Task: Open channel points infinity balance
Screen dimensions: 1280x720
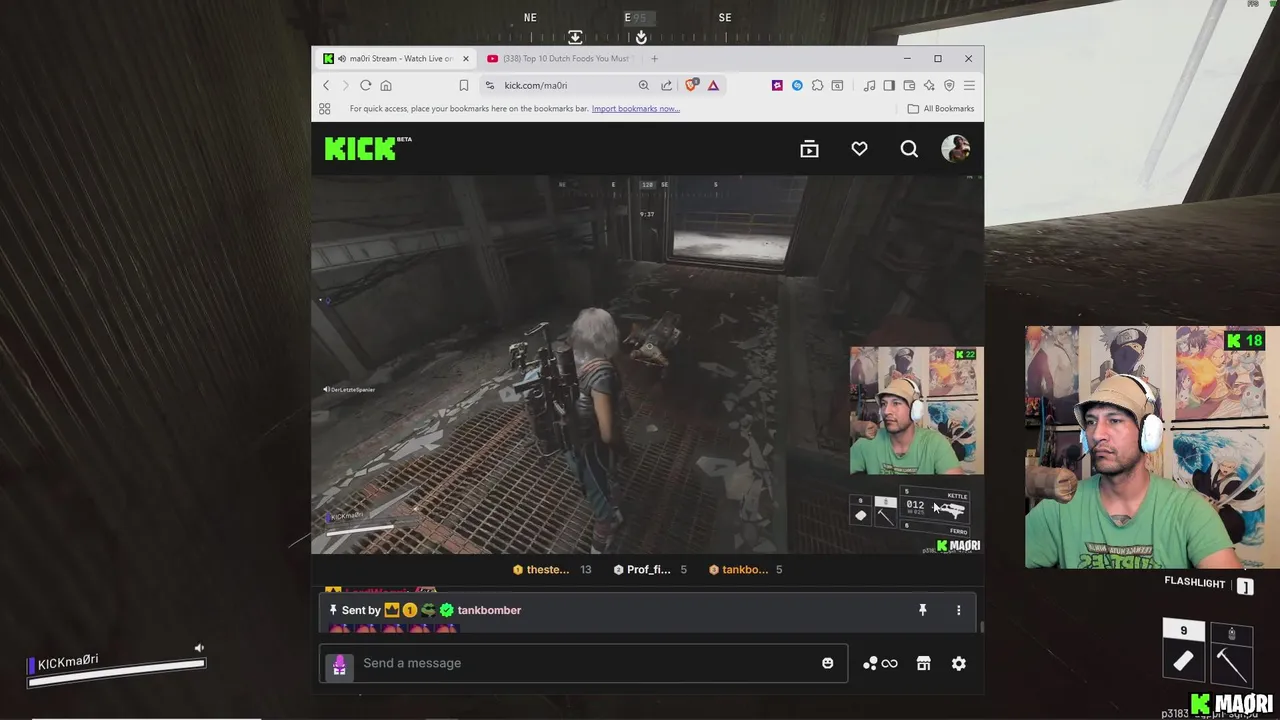Action: coord(881,663)
